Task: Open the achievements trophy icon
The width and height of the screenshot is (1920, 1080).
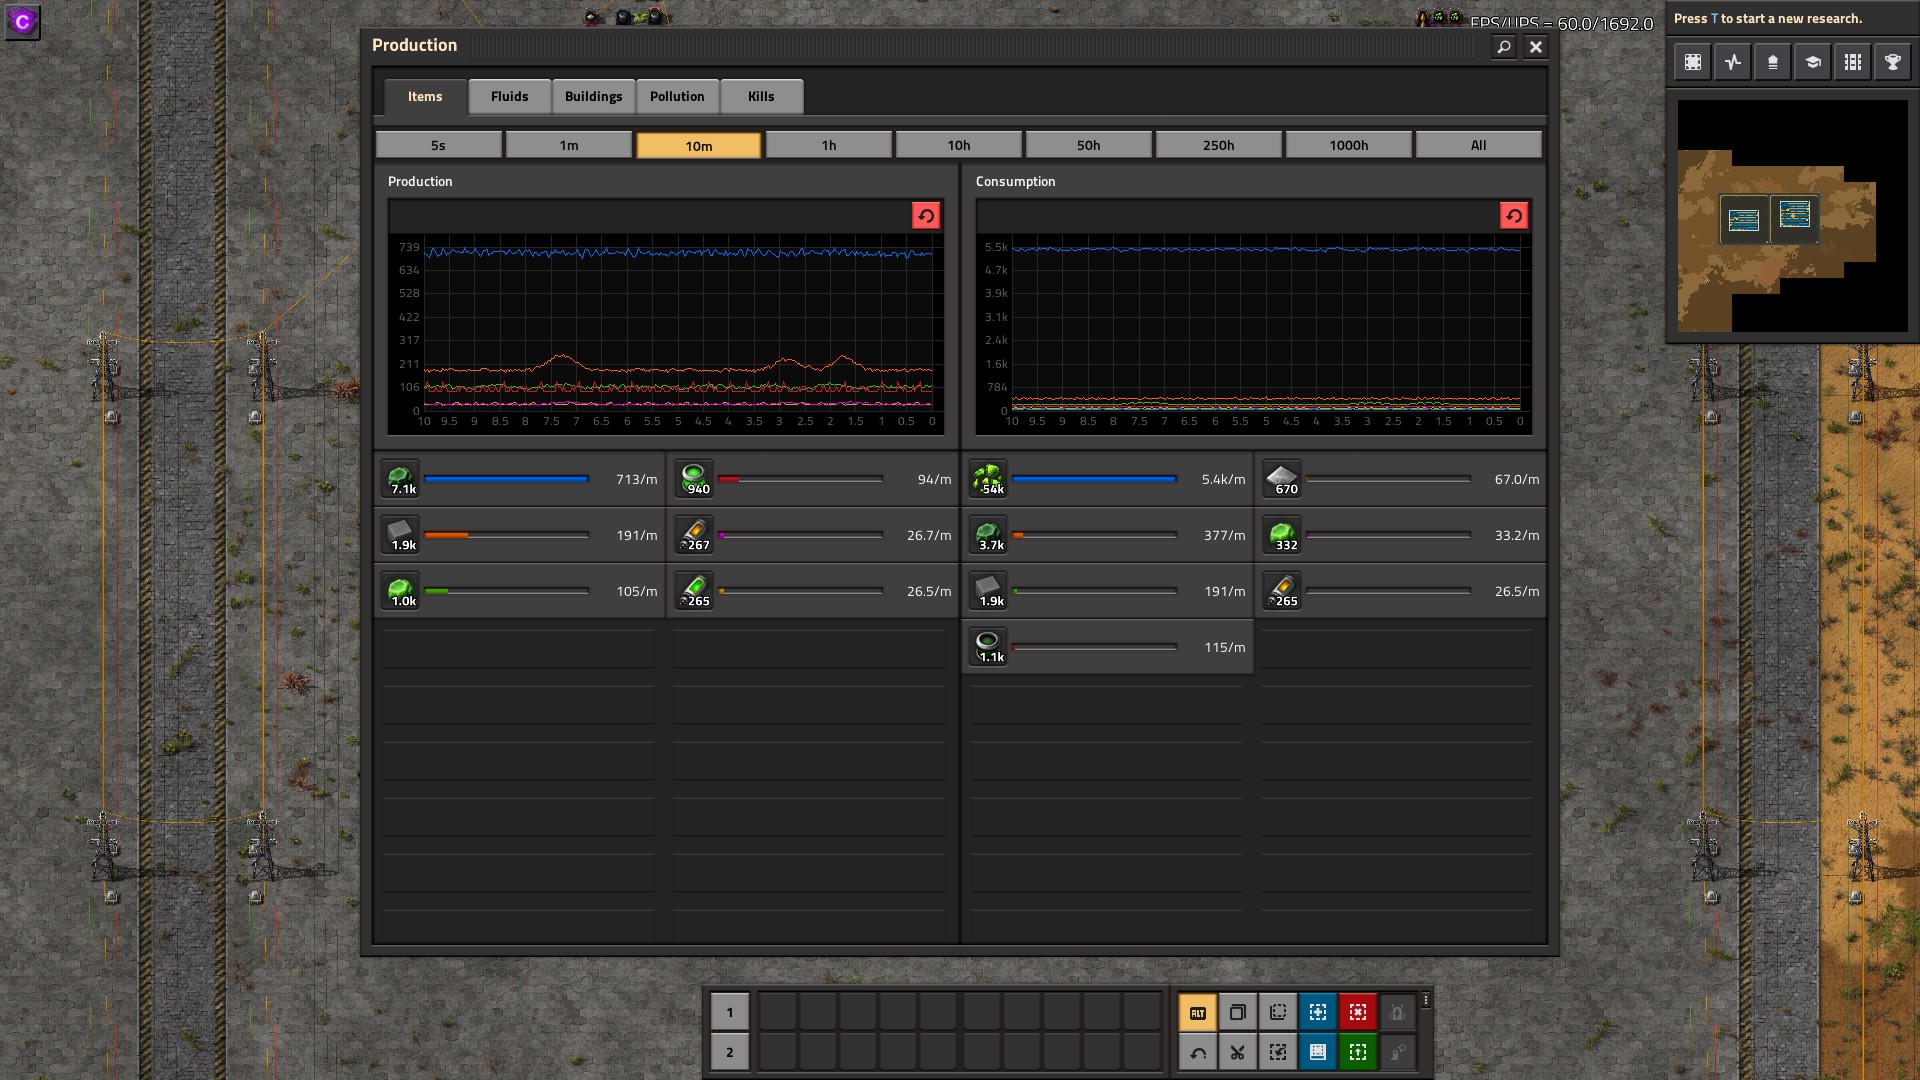Action: (x=1892, y=62)
